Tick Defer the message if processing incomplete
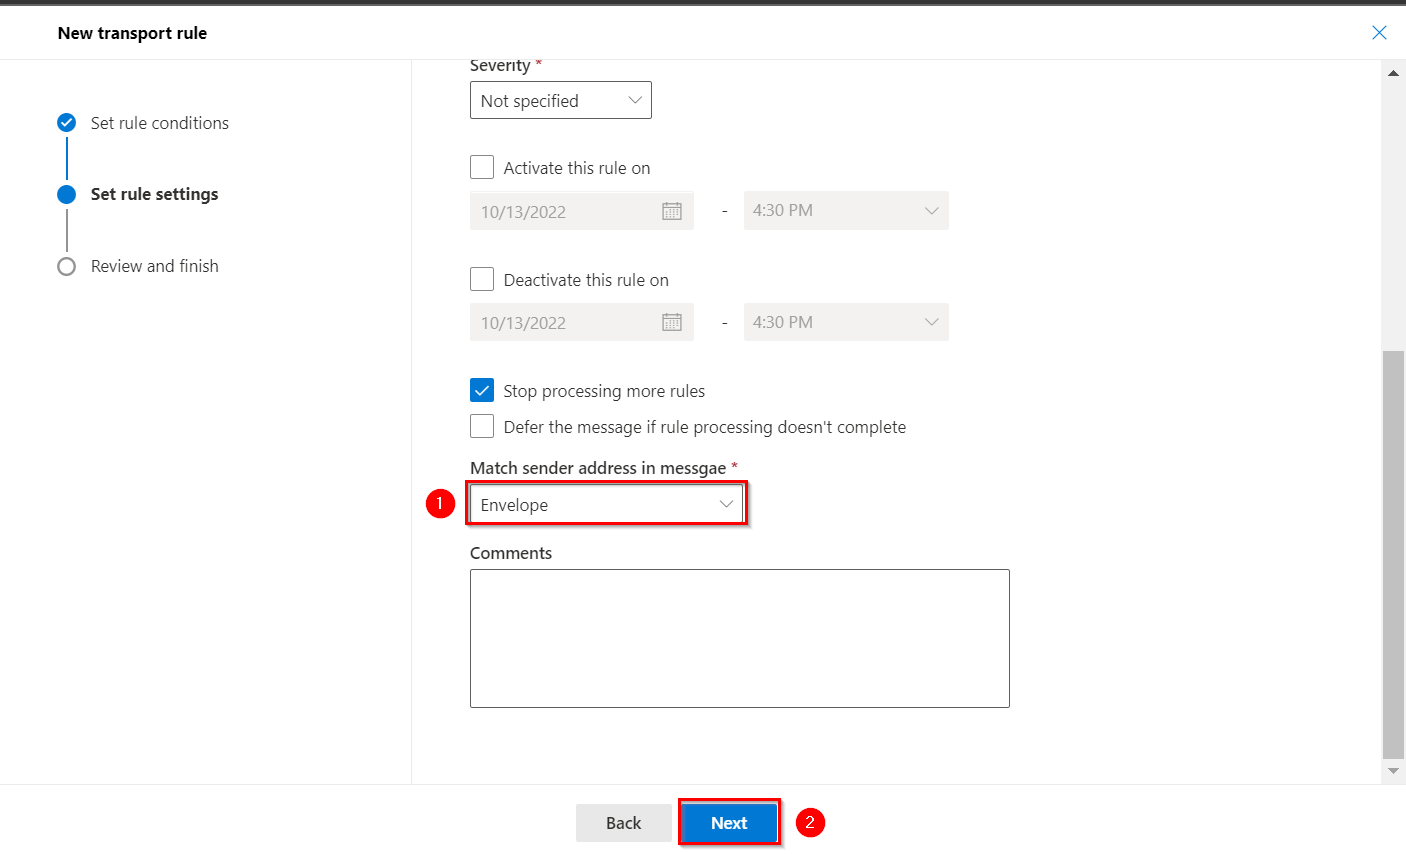 tap(482, 426)
